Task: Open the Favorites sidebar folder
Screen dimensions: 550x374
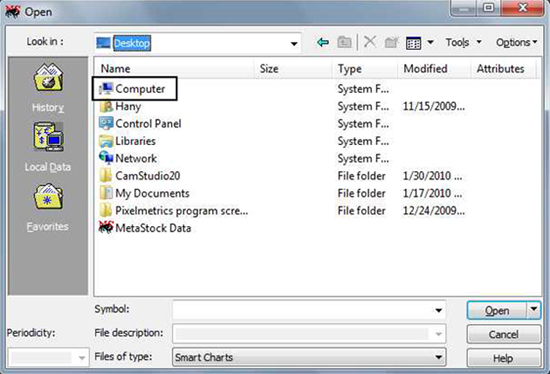Action: point(48,196)
